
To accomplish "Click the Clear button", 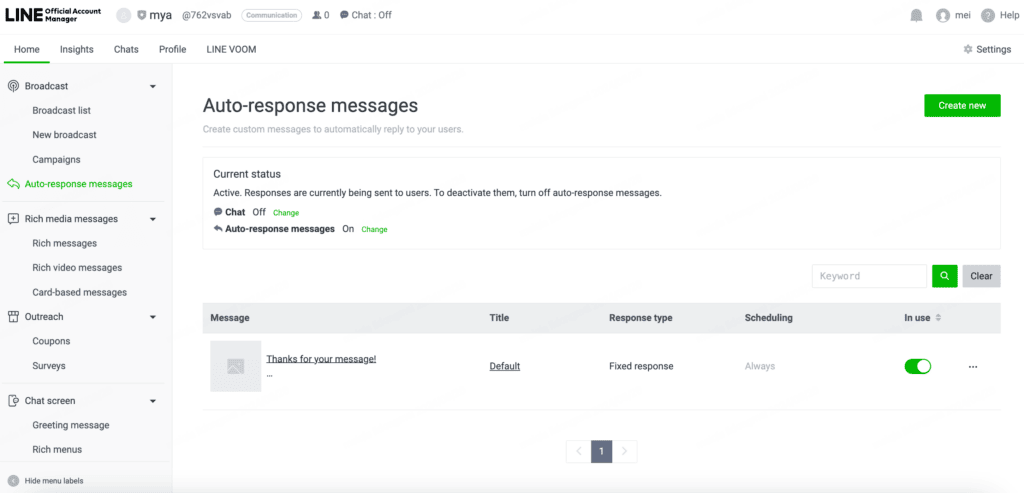I will (x=981, y=276).
